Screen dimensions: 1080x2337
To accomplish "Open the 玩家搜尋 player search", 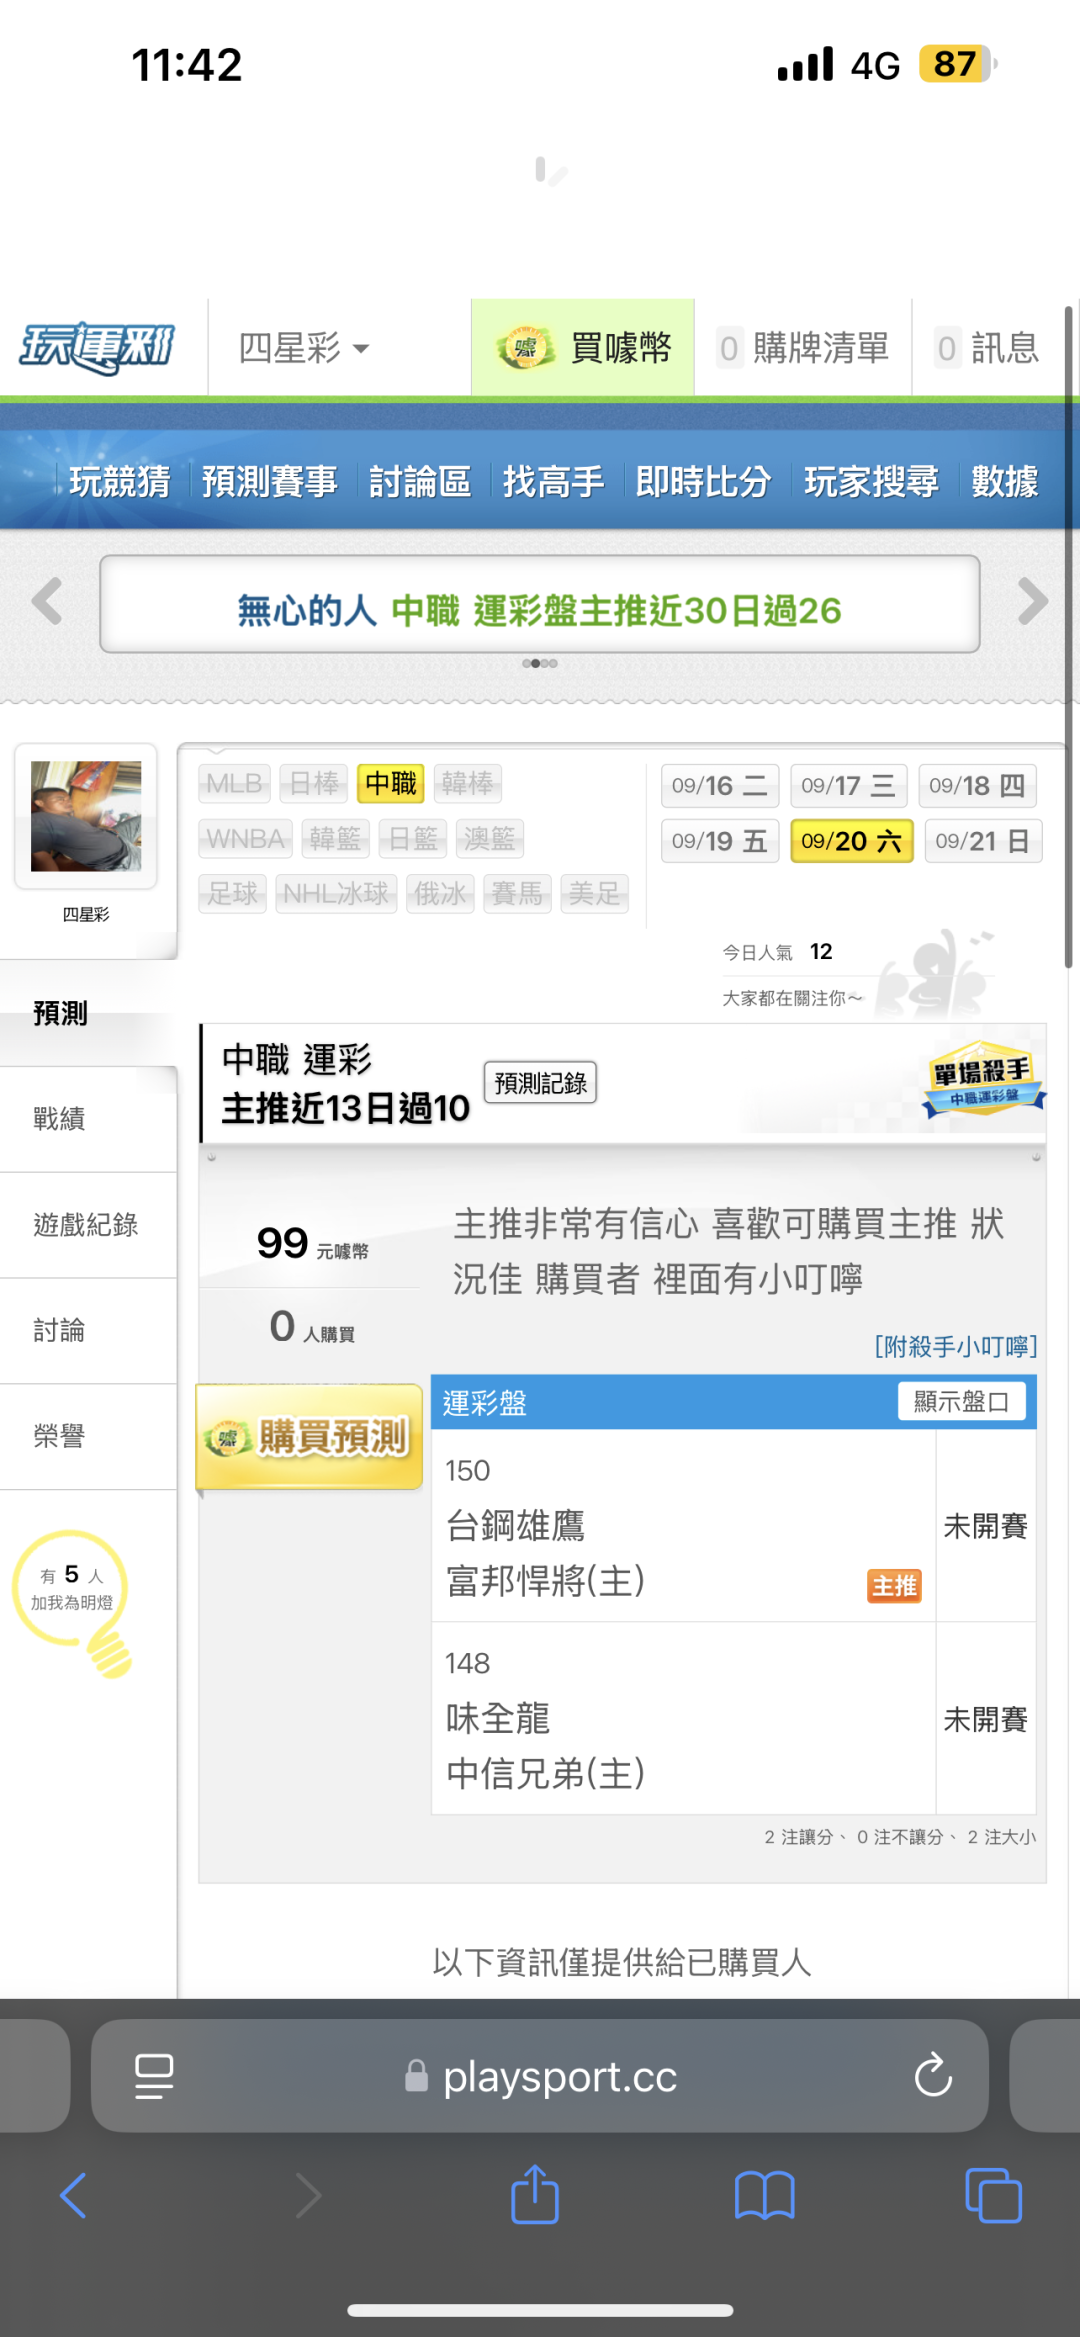I will click(872, 481).
